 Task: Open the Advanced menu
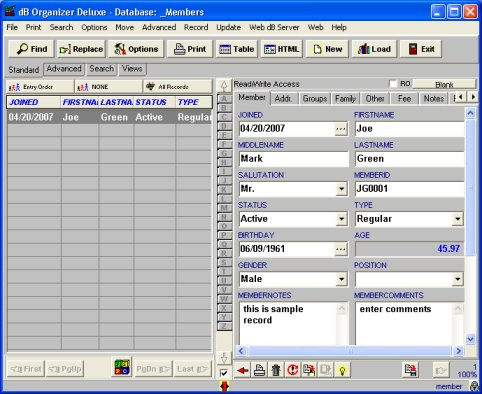click(x=159, y=27)
